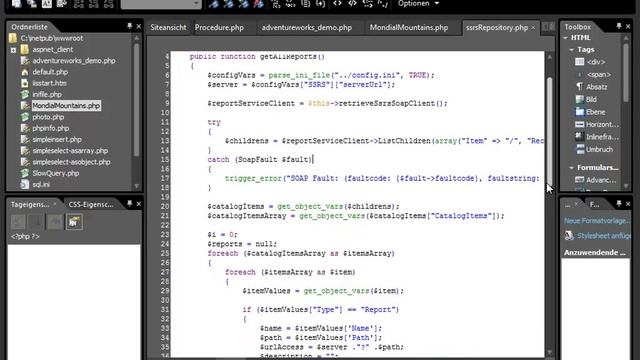The image size is (640, 360).
Task: Click the '$reports = null;' code line
Action: pyautogui.click(x=242, y=244)
